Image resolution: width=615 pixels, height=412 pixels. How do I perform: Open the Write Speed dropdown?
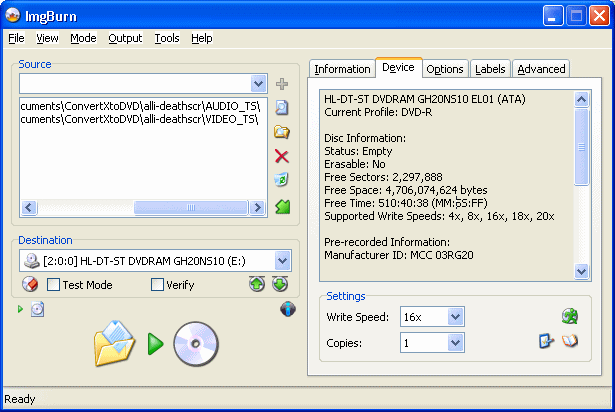[455, 317]
